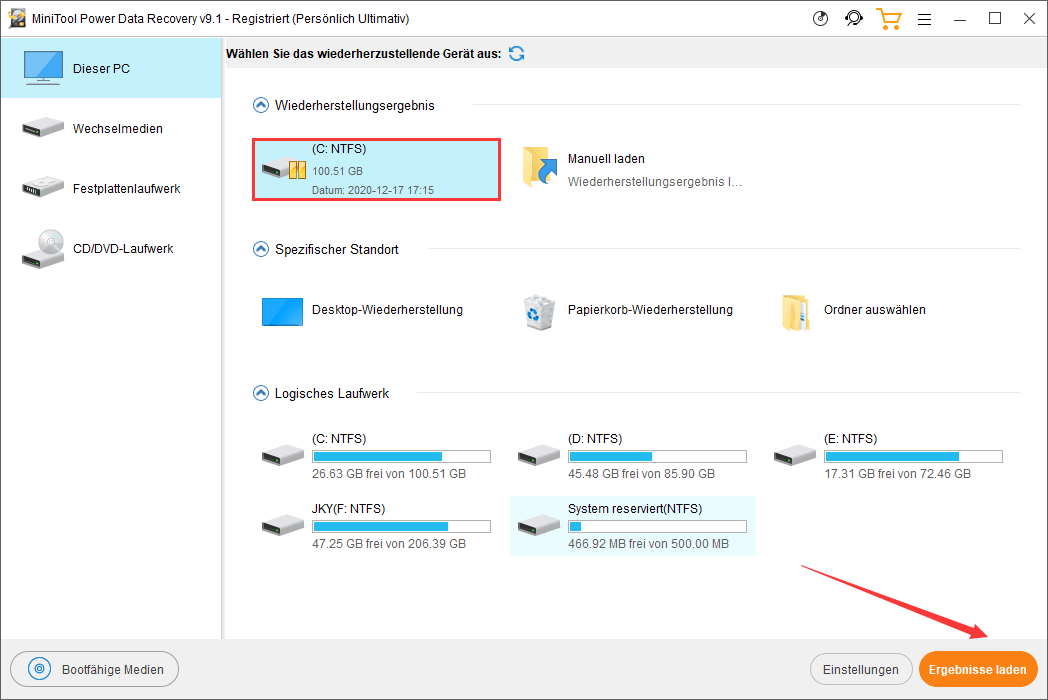Image resolution: width=1048 pixels, height=700 pixels.
Task: Open the shopping cart icon
Action: pyautogui.click(x=889, y=19)
